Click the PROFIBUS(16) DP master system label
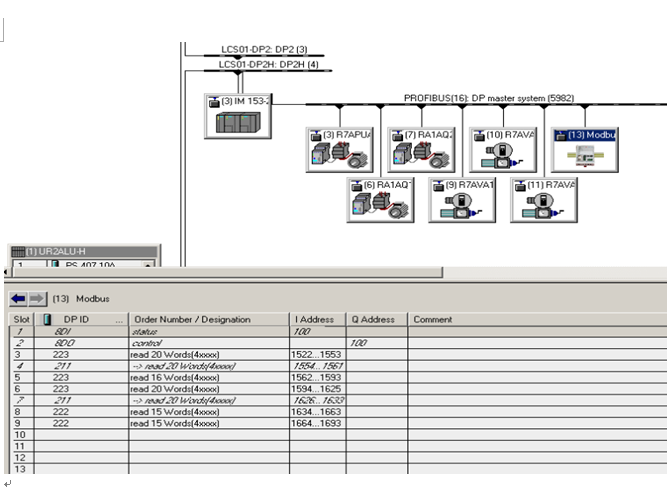Viewport: 667px width, 494px height. coord(488,98)
